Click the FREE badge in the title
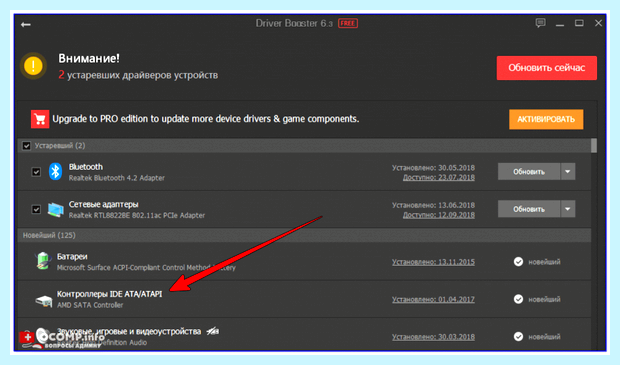The width and height of the screenshot is (620, 365). tap(348, 23)
